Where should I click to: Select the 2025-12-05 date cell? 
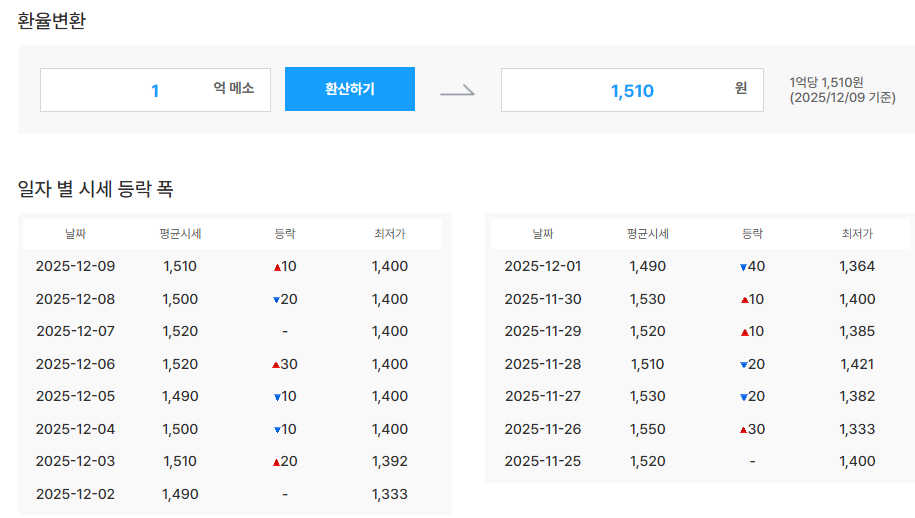(75, 397)
